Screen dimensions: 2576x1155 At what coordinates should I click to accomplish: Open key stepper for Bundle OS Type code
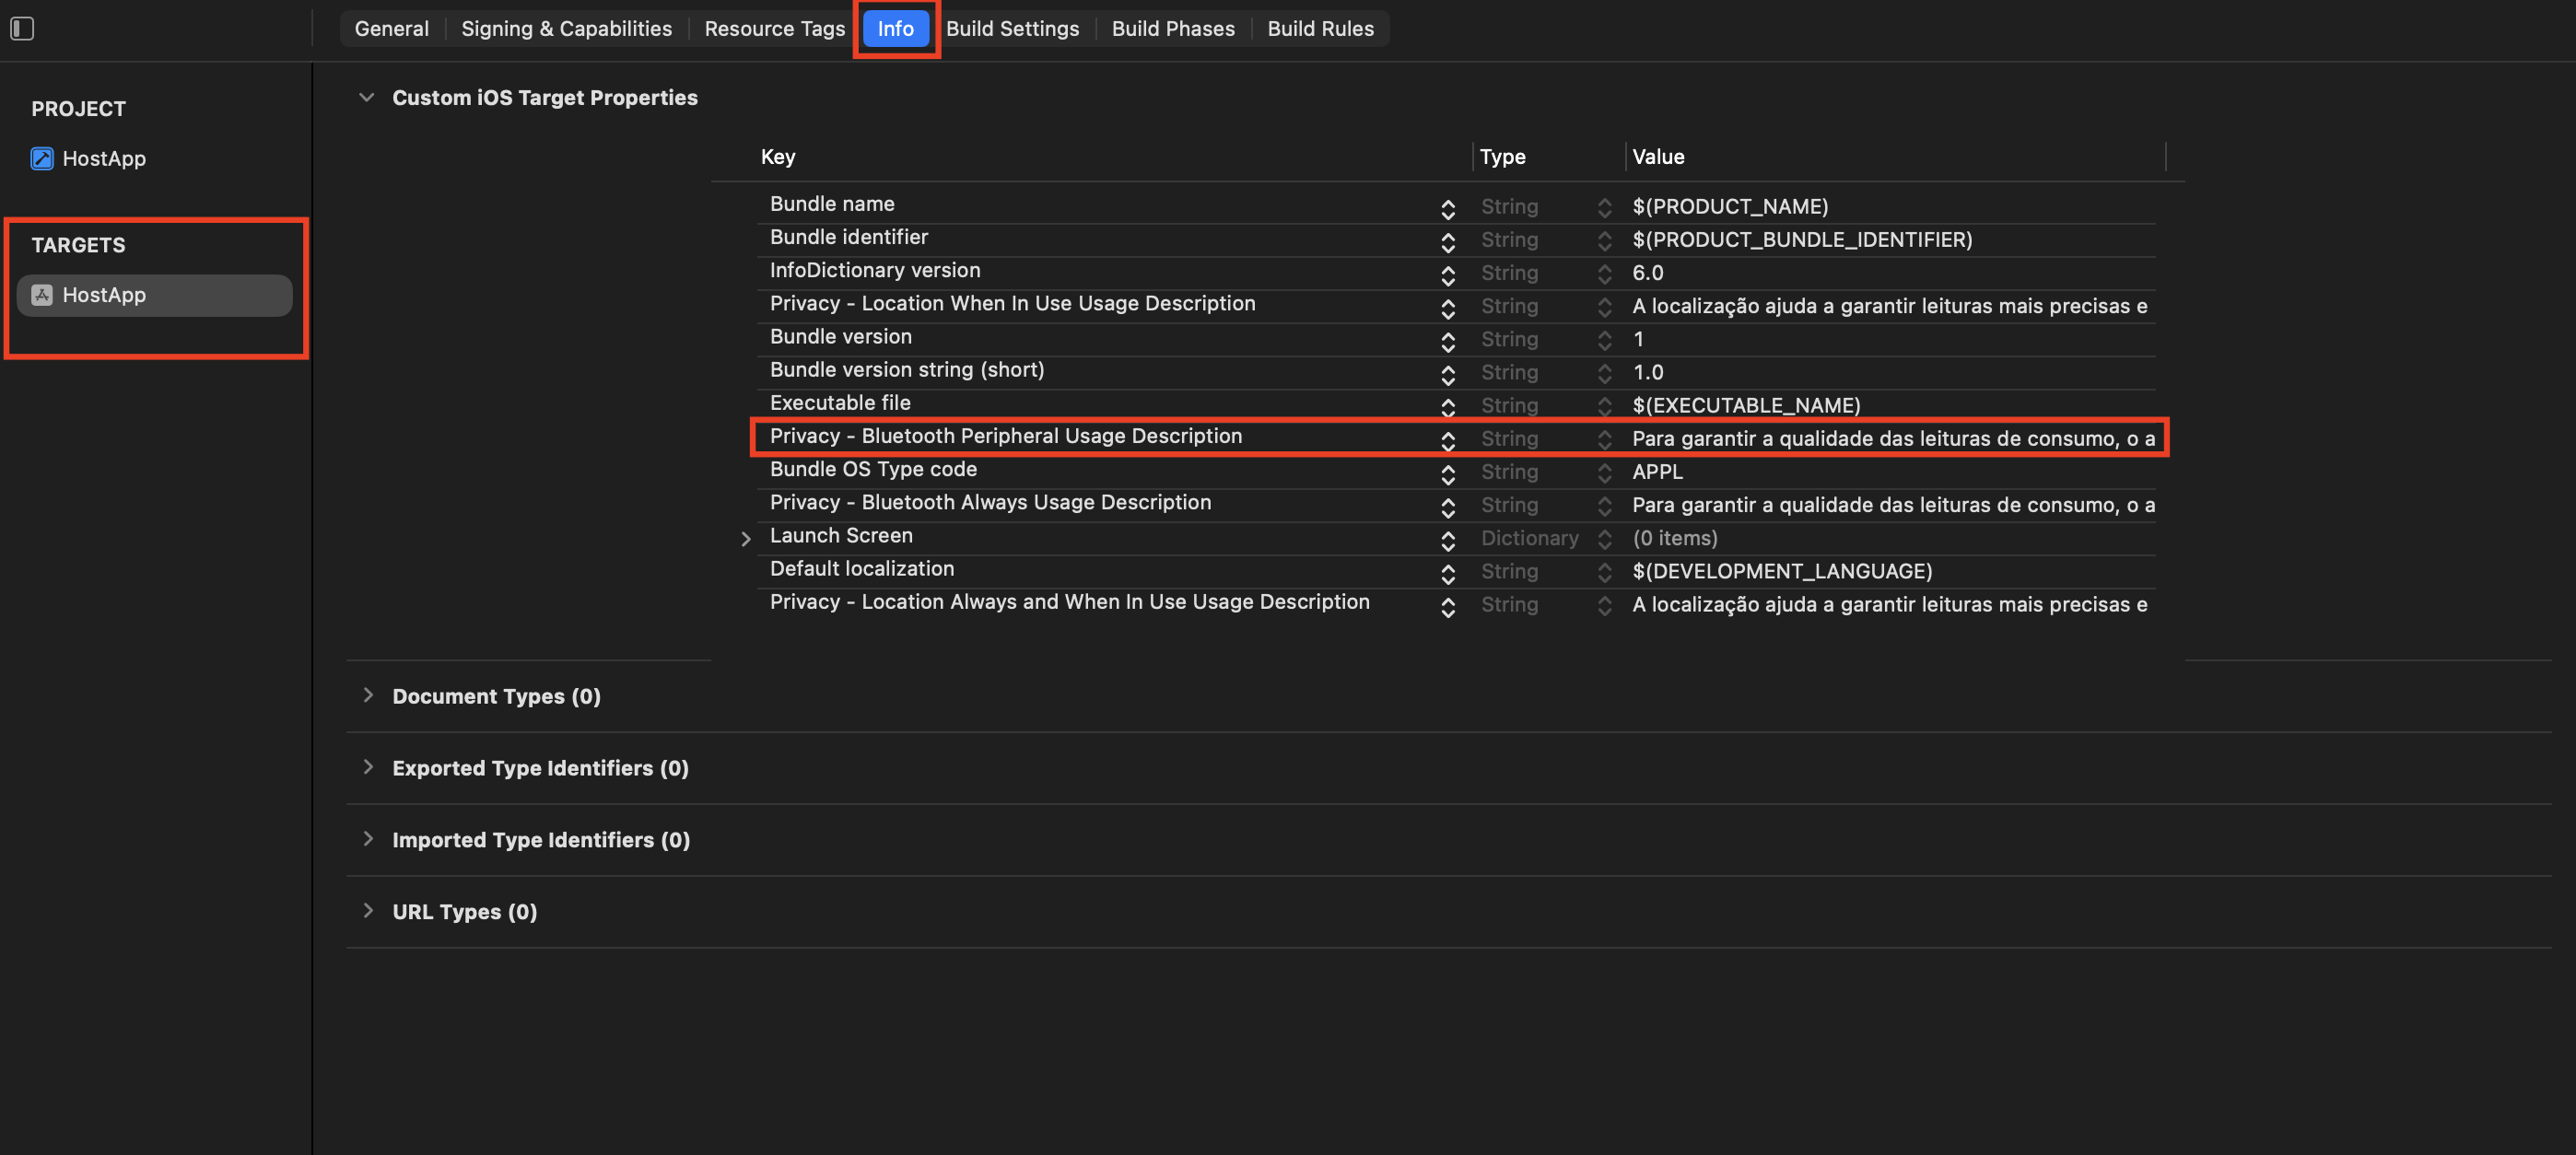1447,473
